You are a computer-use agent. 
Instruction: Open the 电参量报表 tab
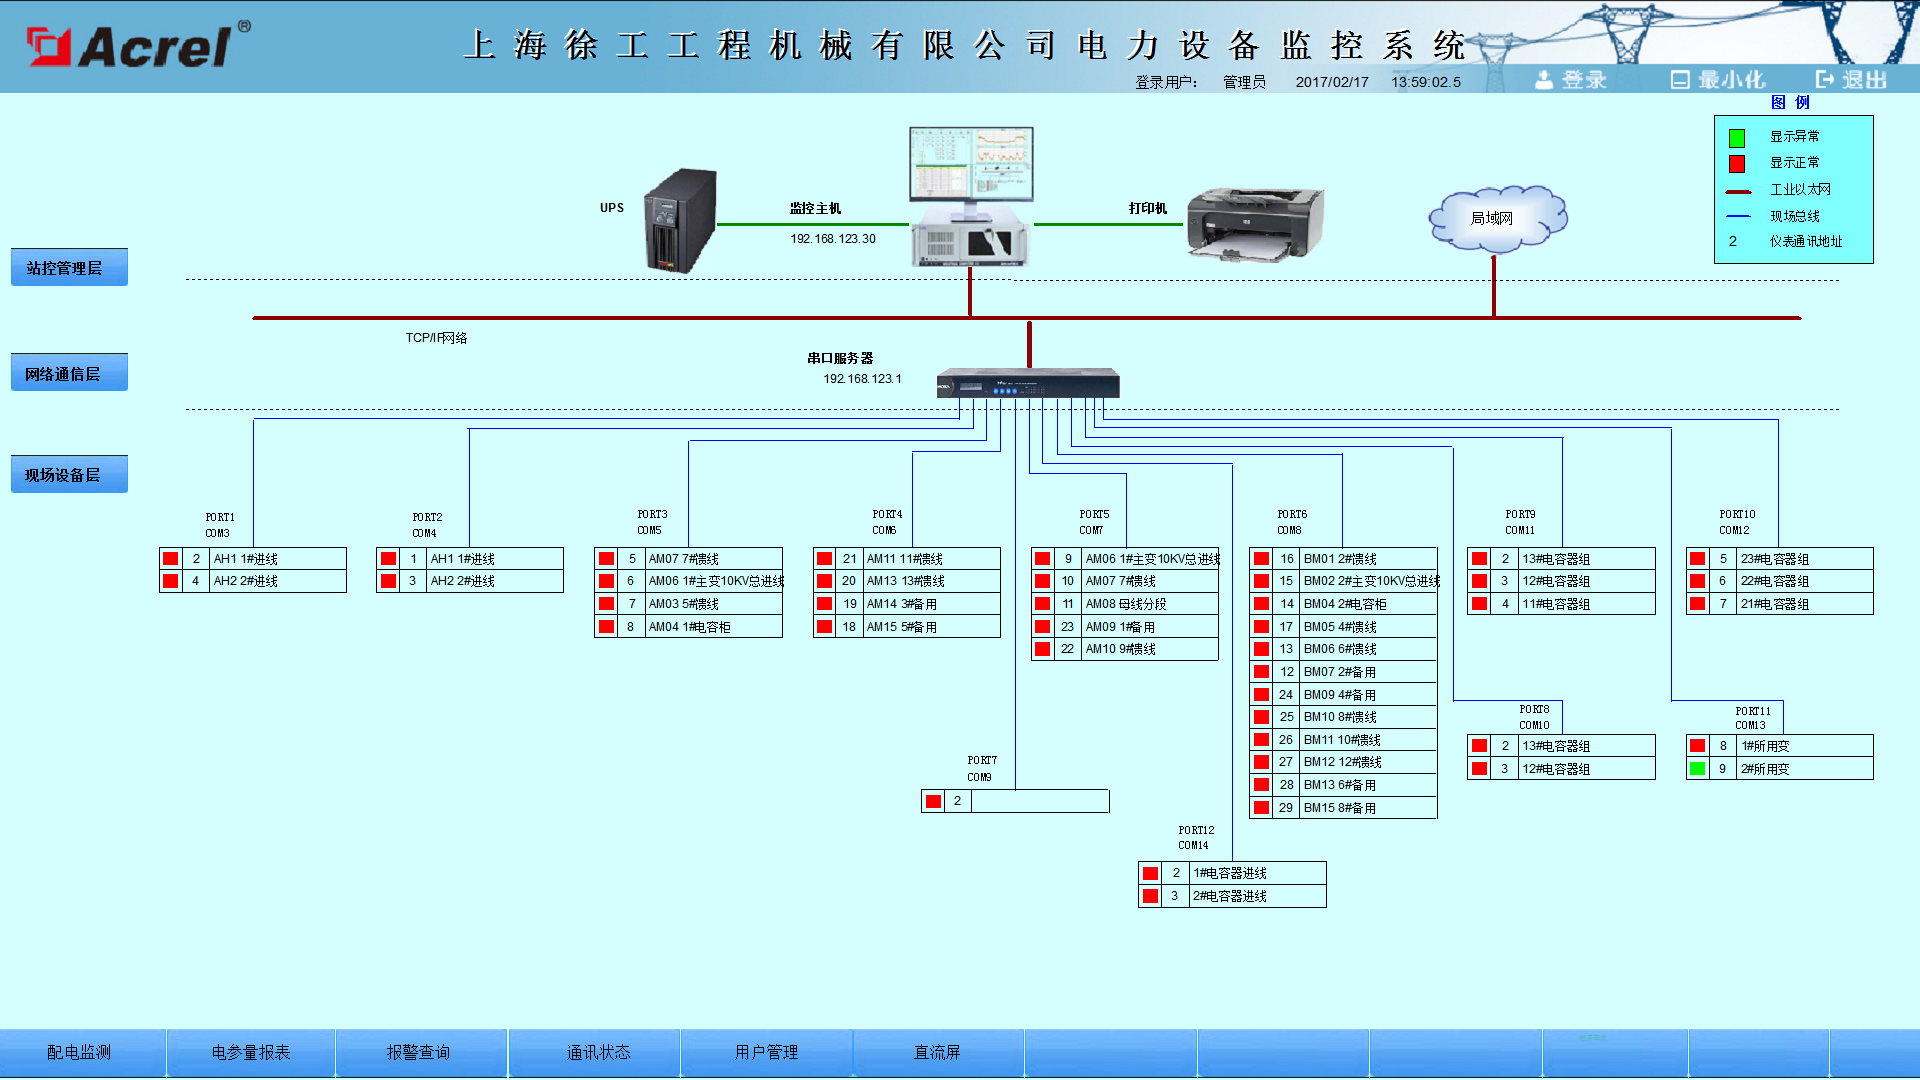pos(251,1052)
